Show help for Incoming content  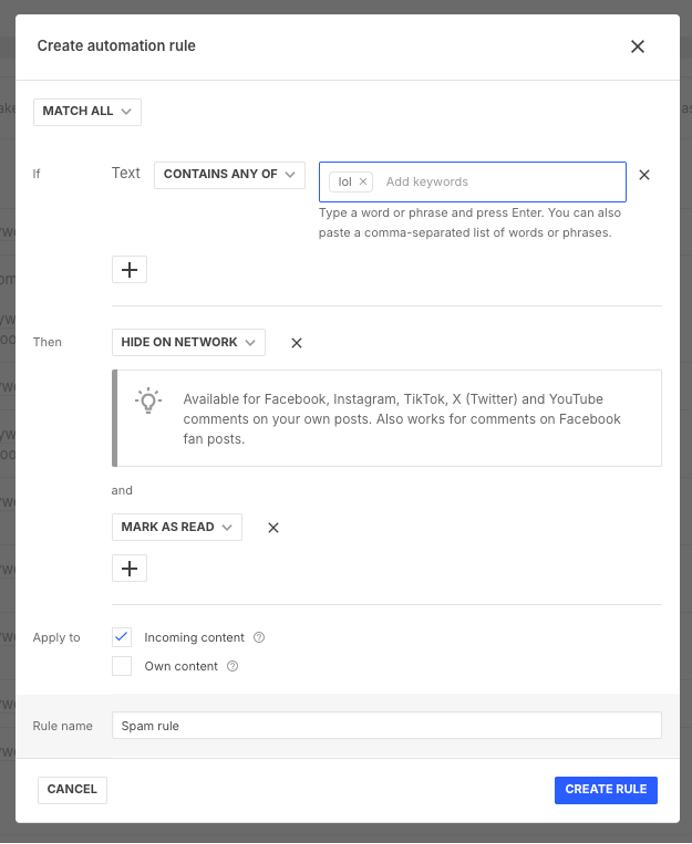click(x=259, y=638)
